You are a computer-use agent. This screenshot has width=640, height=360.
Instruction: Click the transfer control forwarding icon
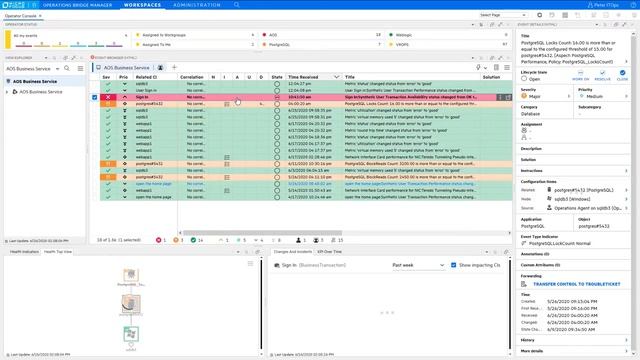click(524, 284)
